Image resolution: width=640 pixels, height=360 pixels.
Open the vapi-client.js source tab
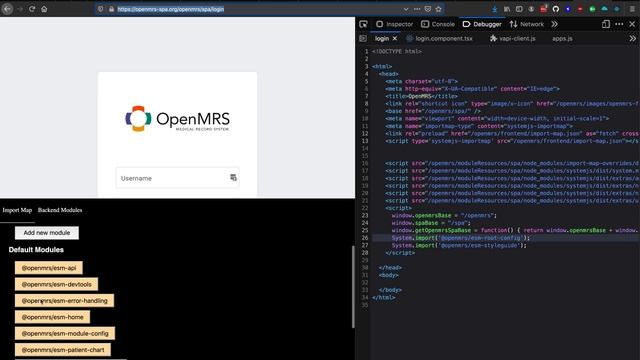513,38
